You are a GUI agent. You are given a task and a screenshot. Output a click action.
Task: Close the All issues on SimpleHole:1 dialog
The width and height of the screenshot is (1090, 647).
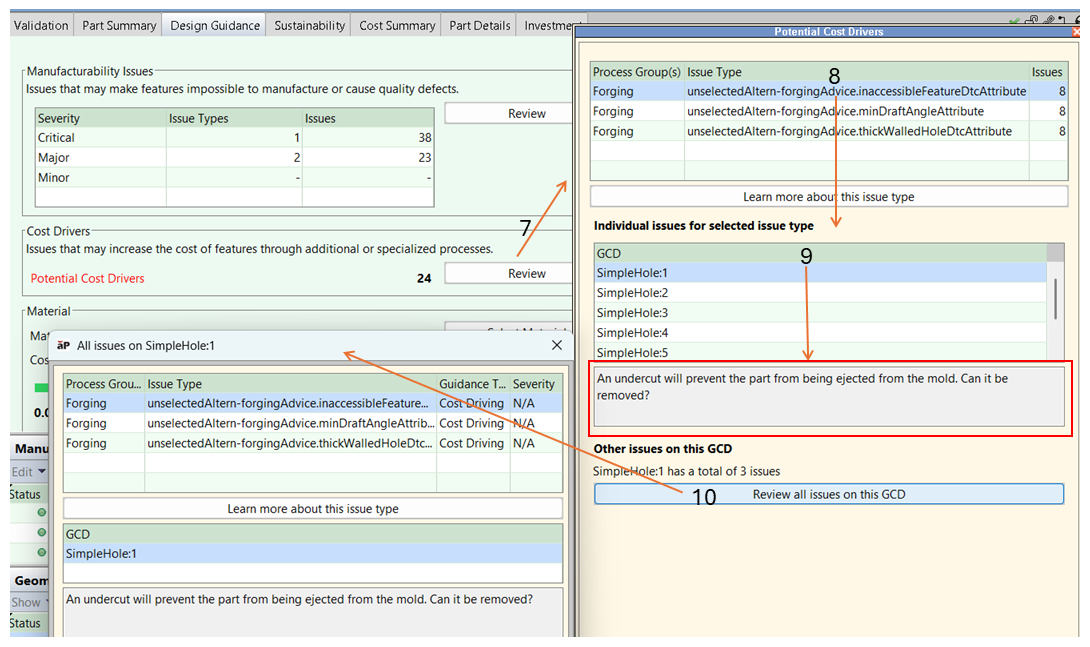pos(557,346)
